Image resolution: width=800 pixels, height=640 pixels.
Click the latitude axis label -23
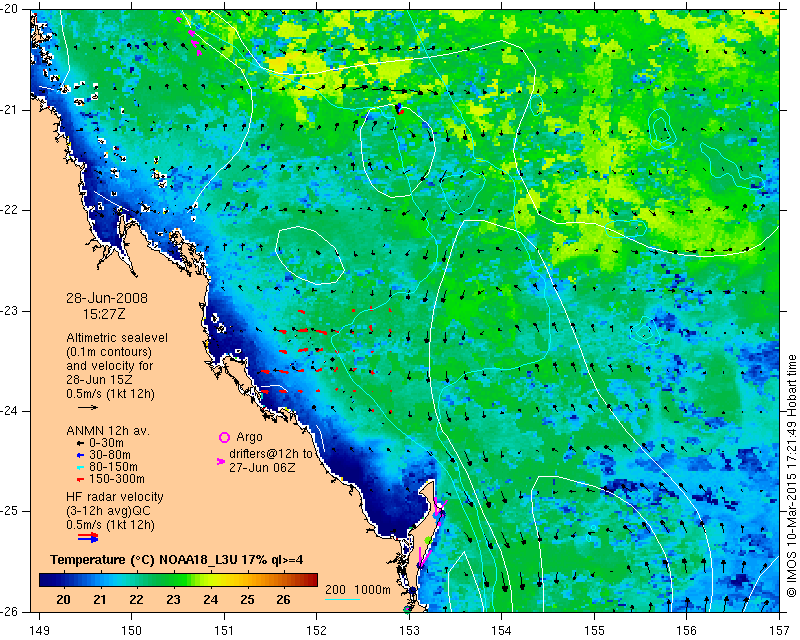(x=9, y=311)
